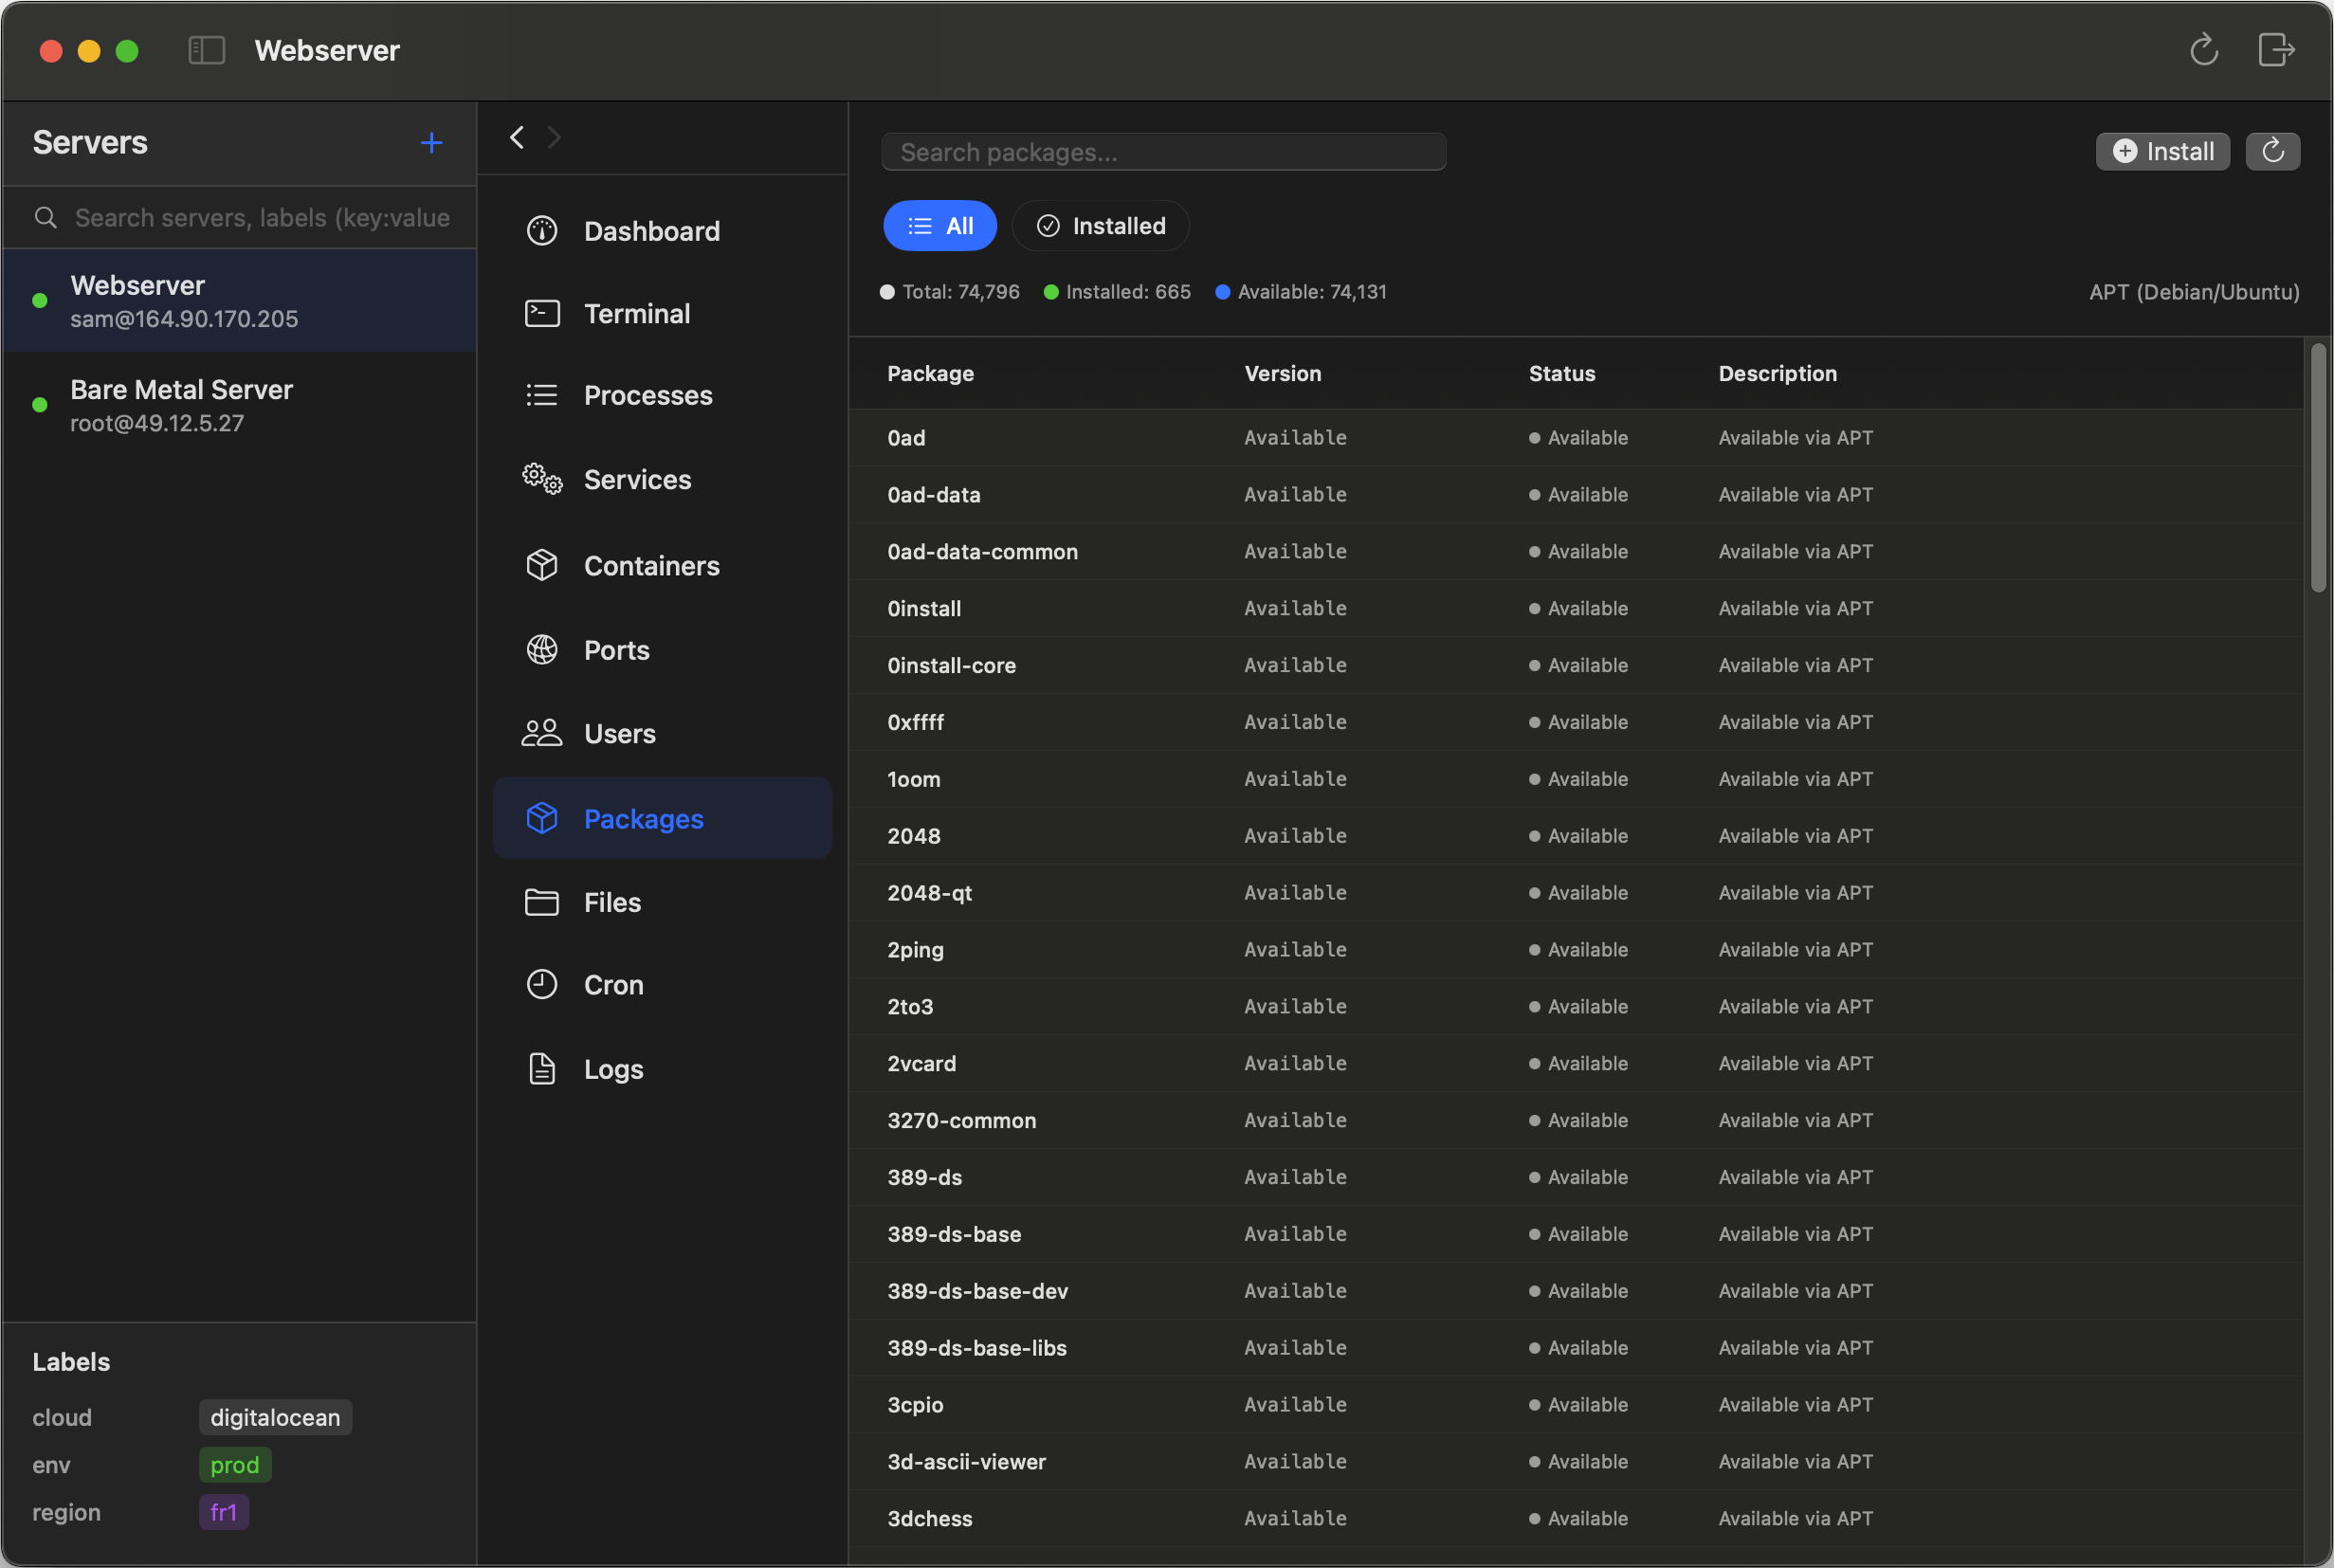The height and width of the screenshot is (1568, 2334).
Task: Click the digitalocean cloud label tag
Action: 275,1417
